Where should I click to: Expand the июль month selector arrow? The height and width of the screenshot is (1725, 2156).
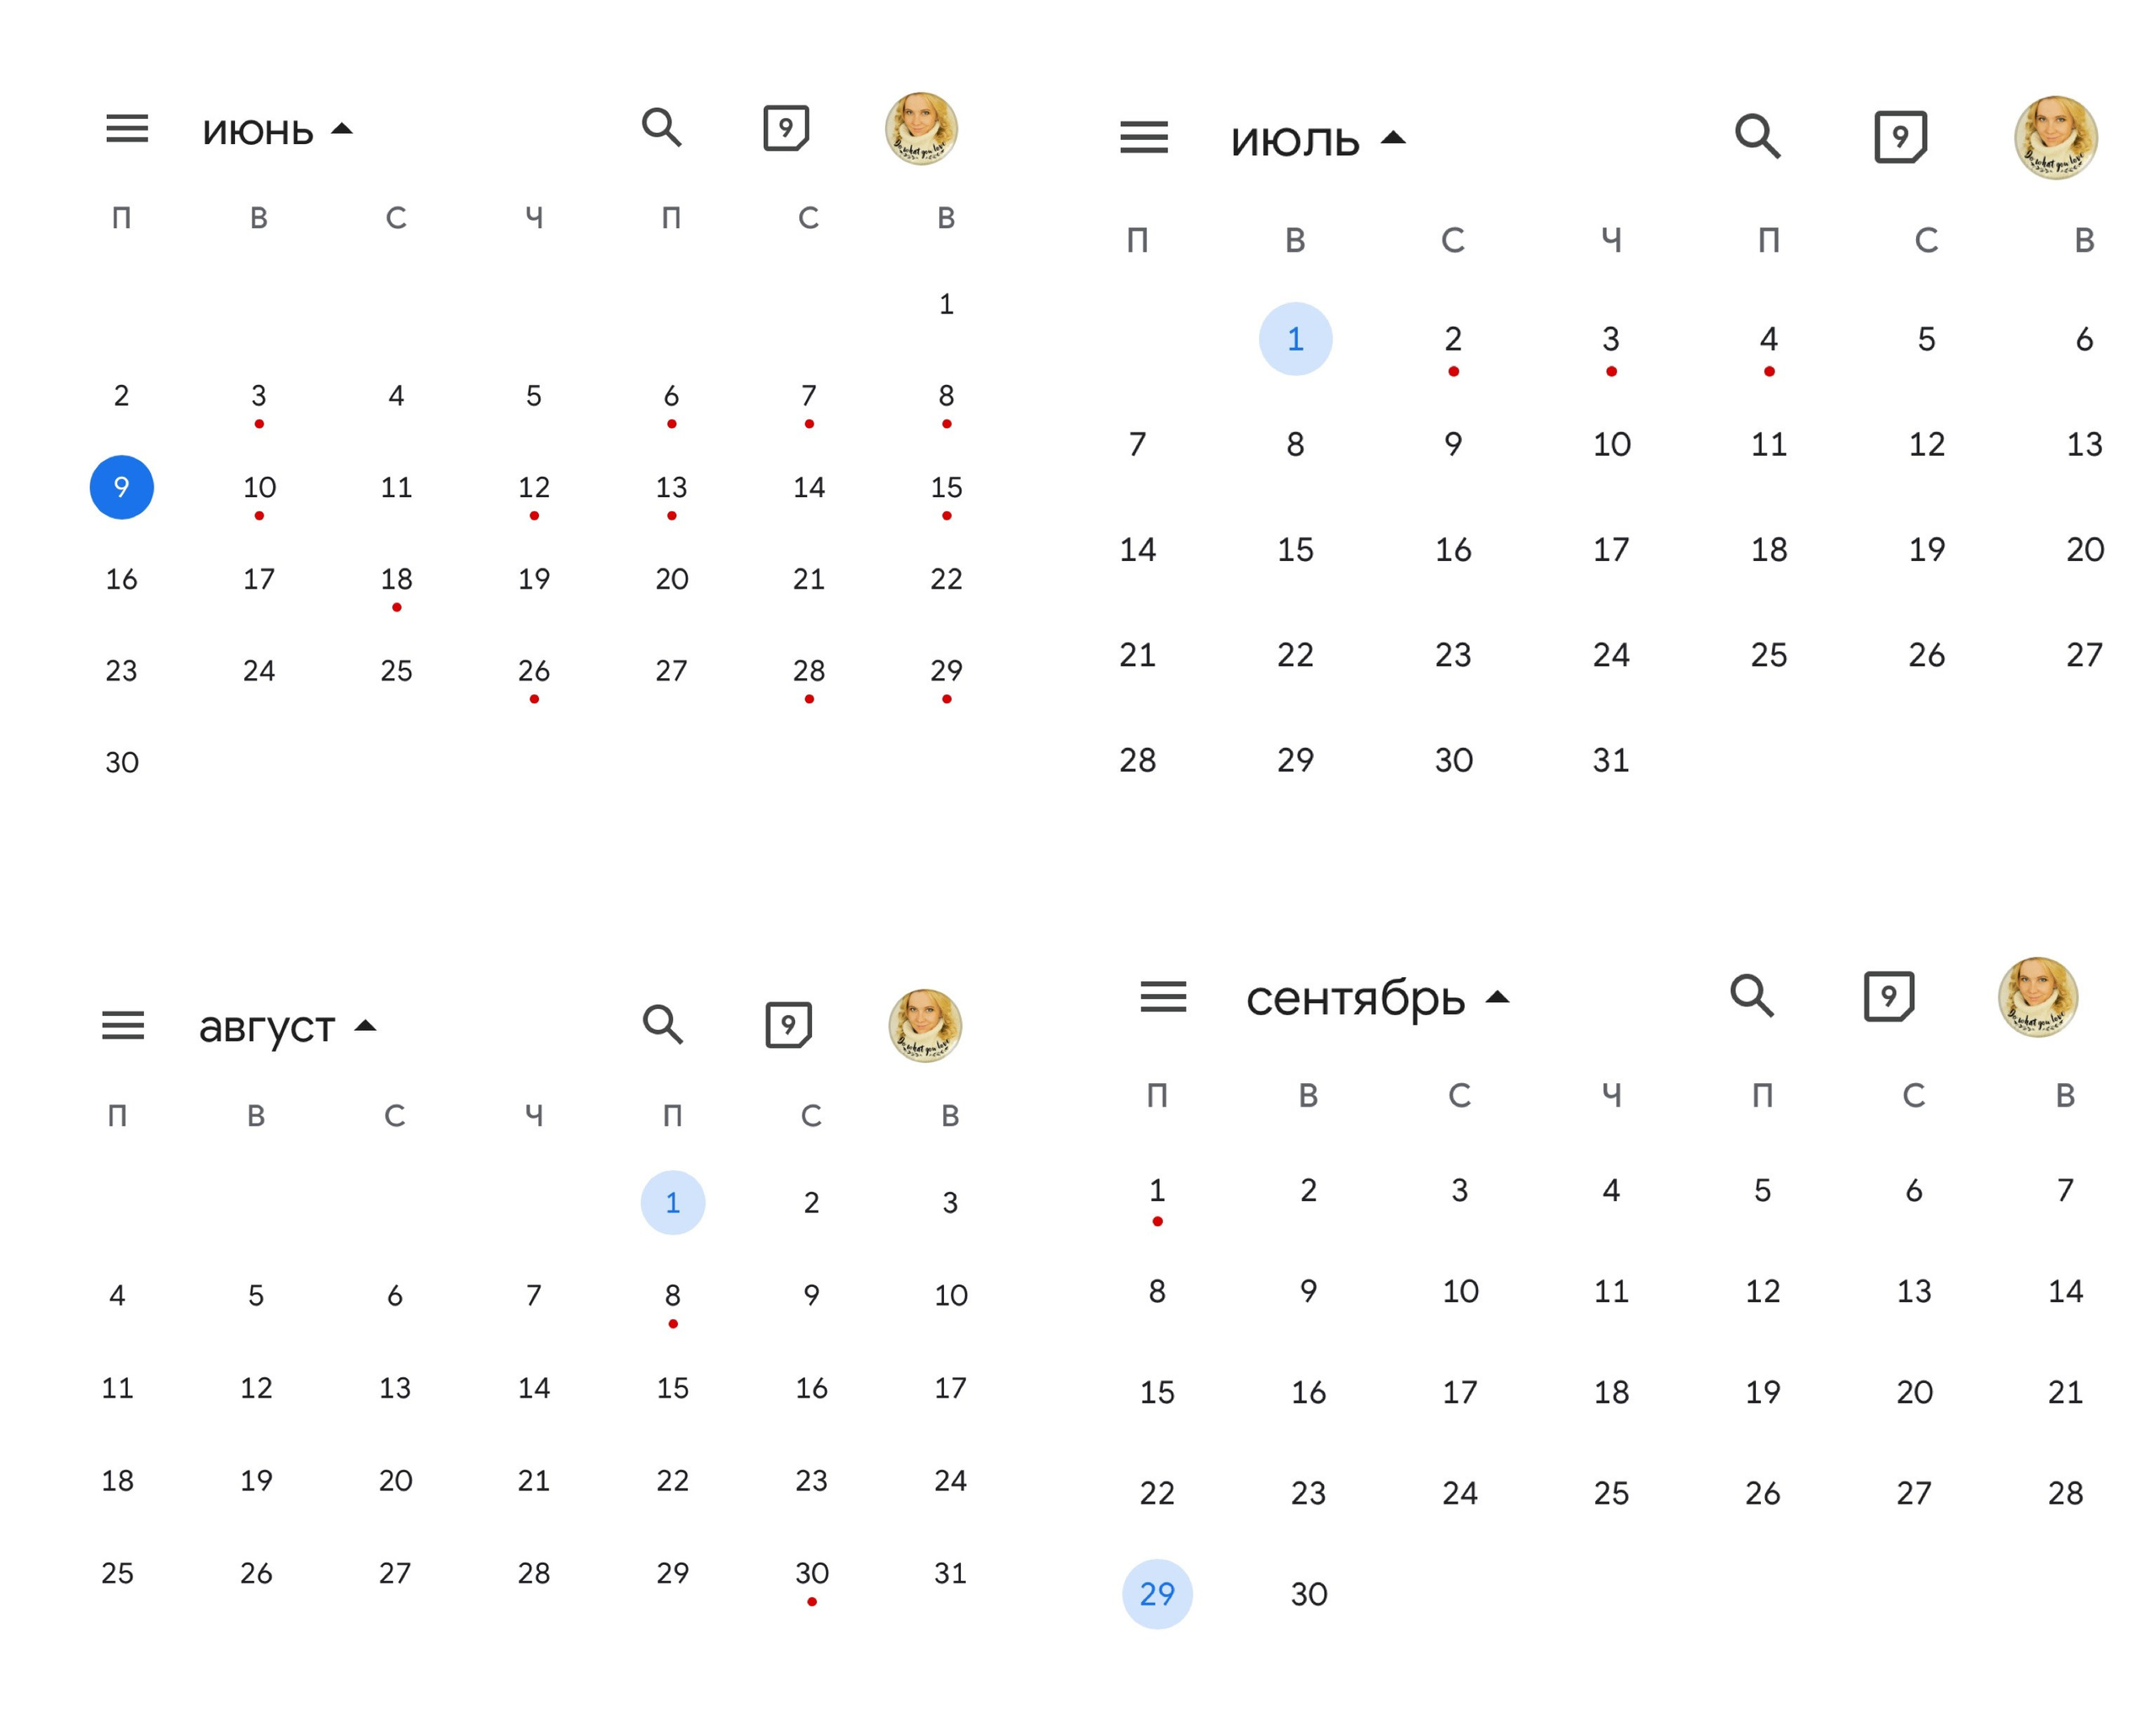coord(1393,138)
